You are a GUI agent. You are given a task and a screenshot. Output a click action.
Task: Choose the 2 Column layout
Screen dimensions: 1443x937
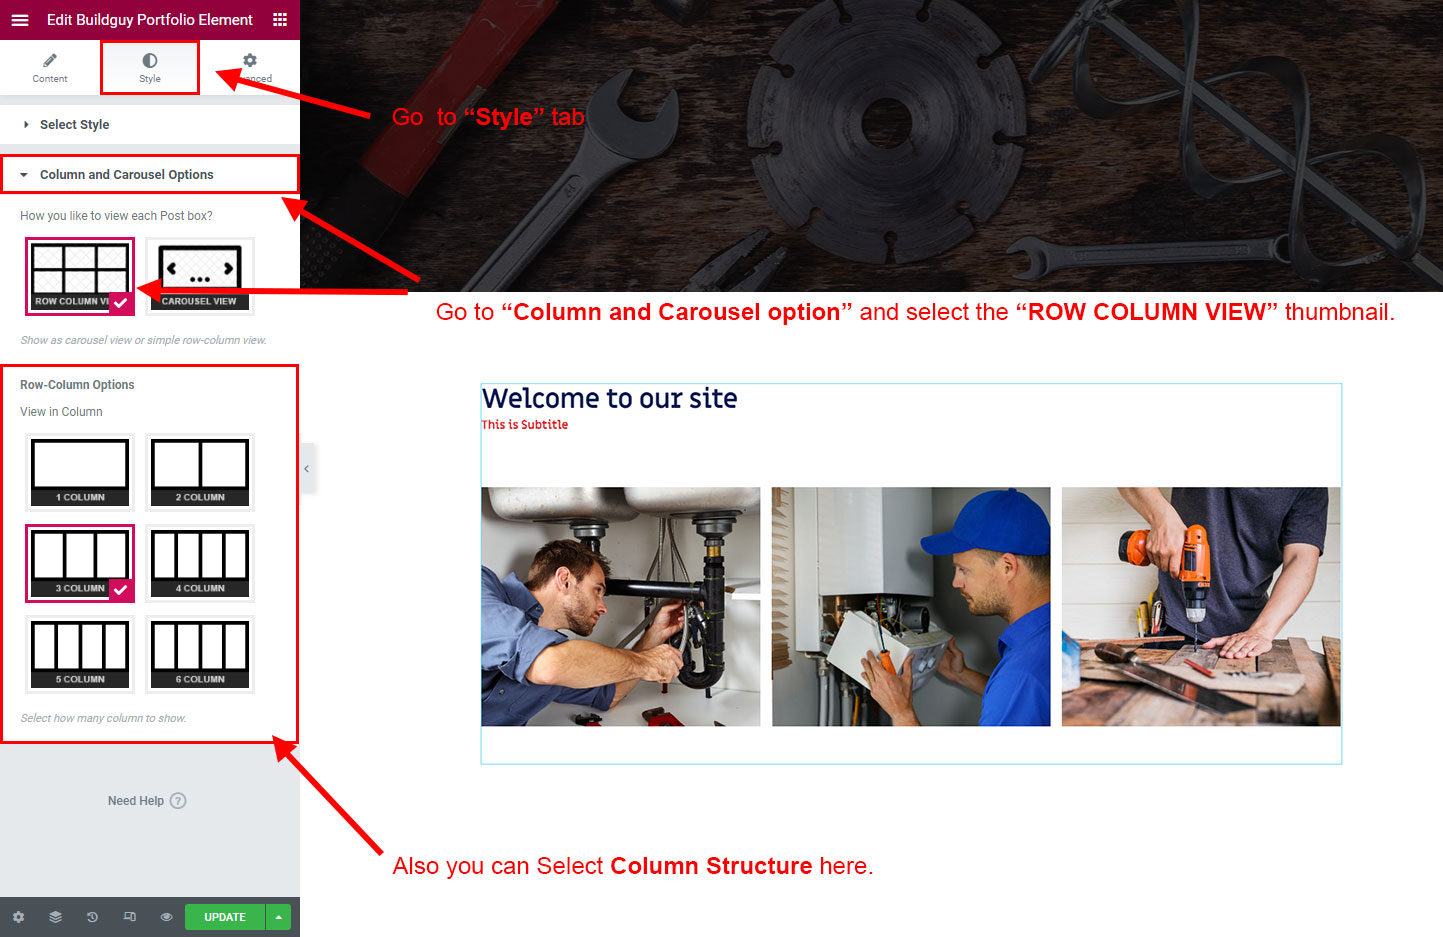(x=200, y=472)
